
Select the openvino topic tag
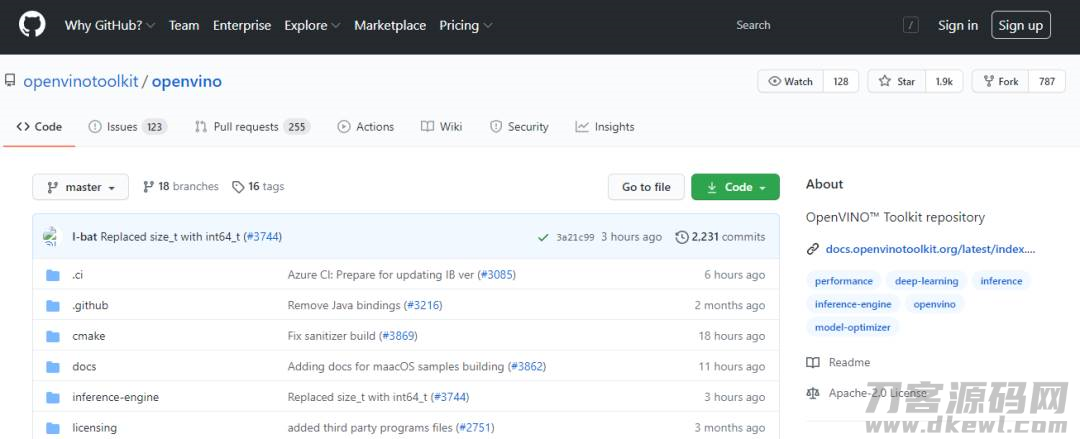[x=935, y=304]
